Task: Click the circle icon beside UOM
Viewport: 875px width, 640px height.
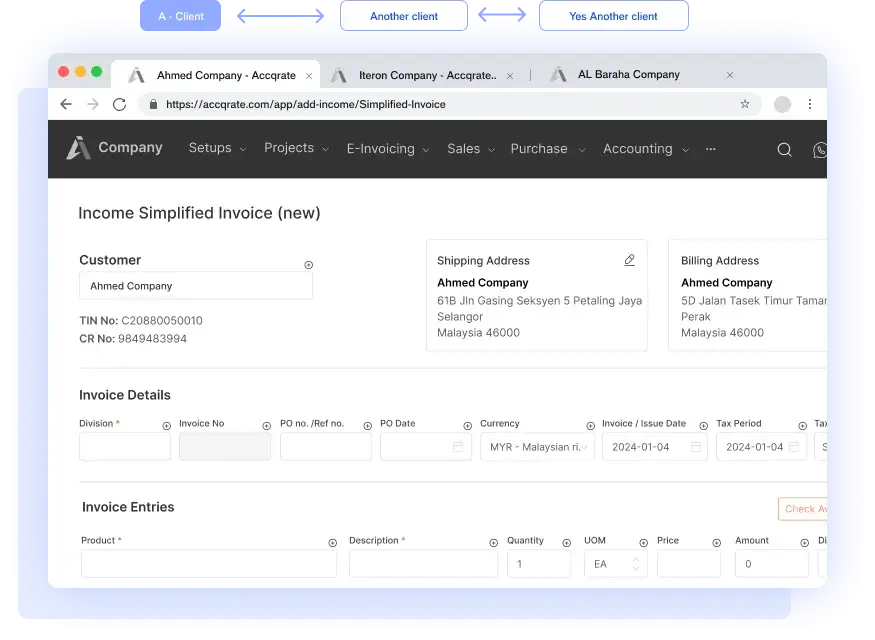Action: 643,543
